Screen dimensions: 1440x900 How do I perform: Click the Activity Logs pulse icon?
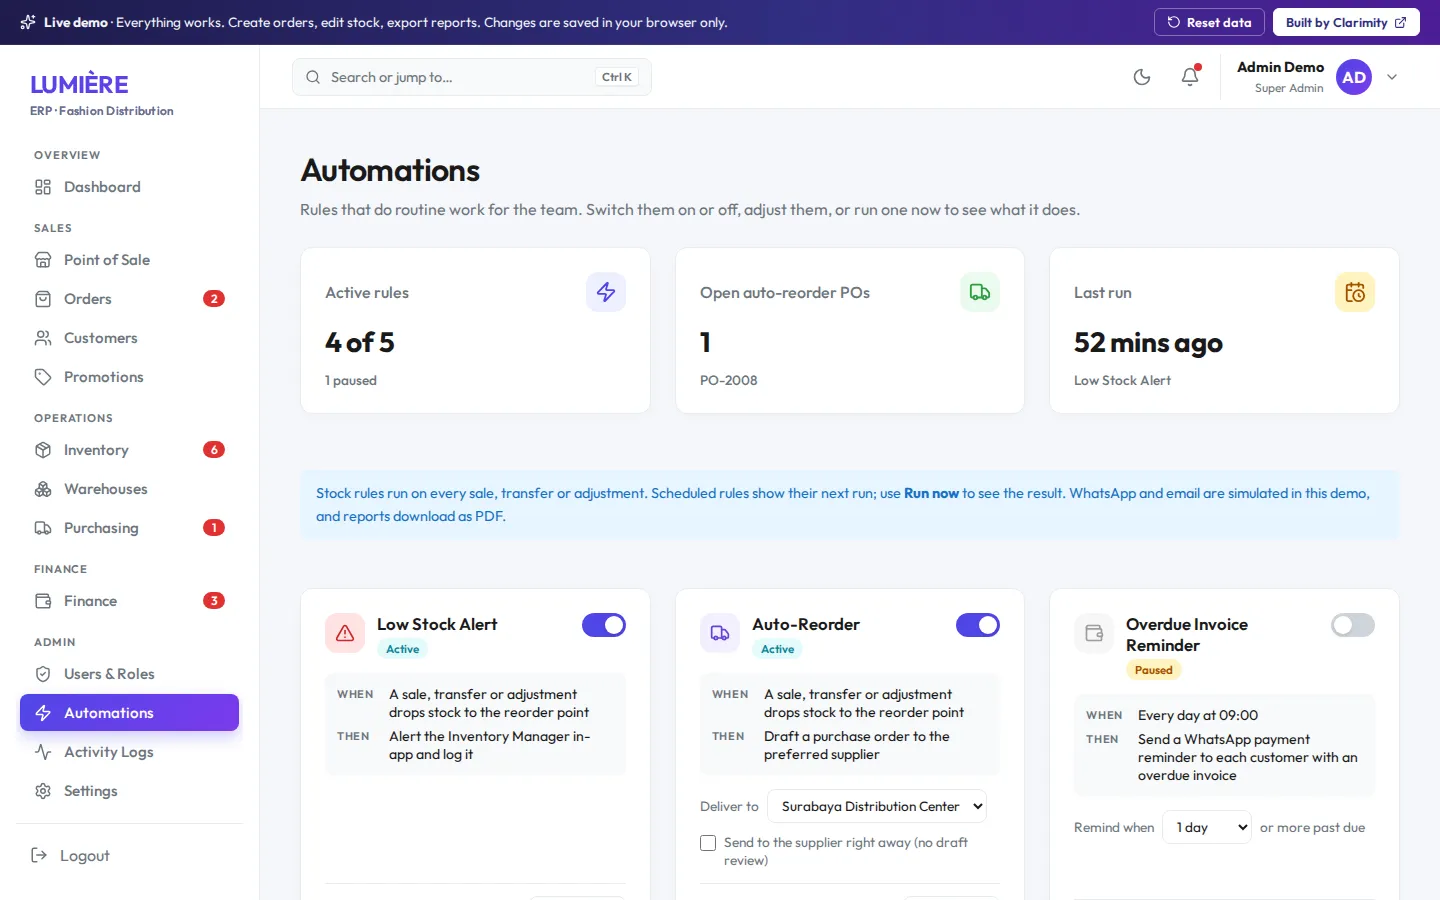tap(43, 752)
